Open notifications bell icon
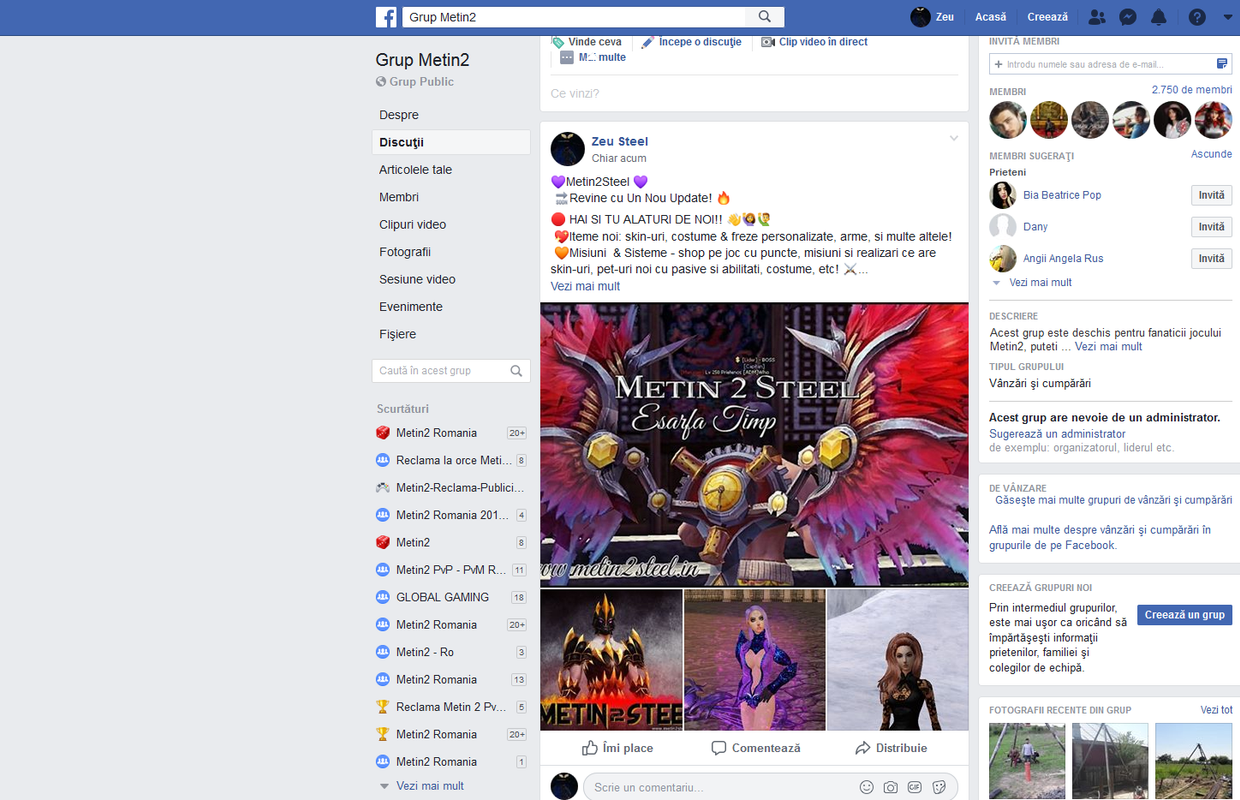This screenshot has width=1240, height=800. point(1159,17)
